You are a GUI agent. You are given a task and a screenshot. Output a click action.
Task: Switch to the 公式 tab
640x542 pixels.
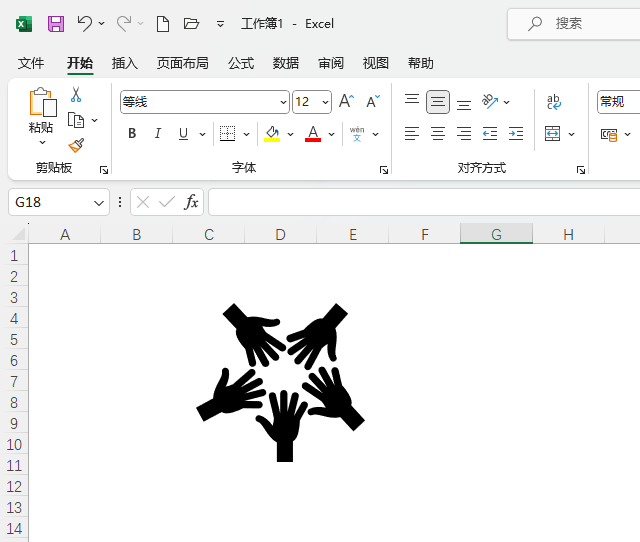click(241, 63)
